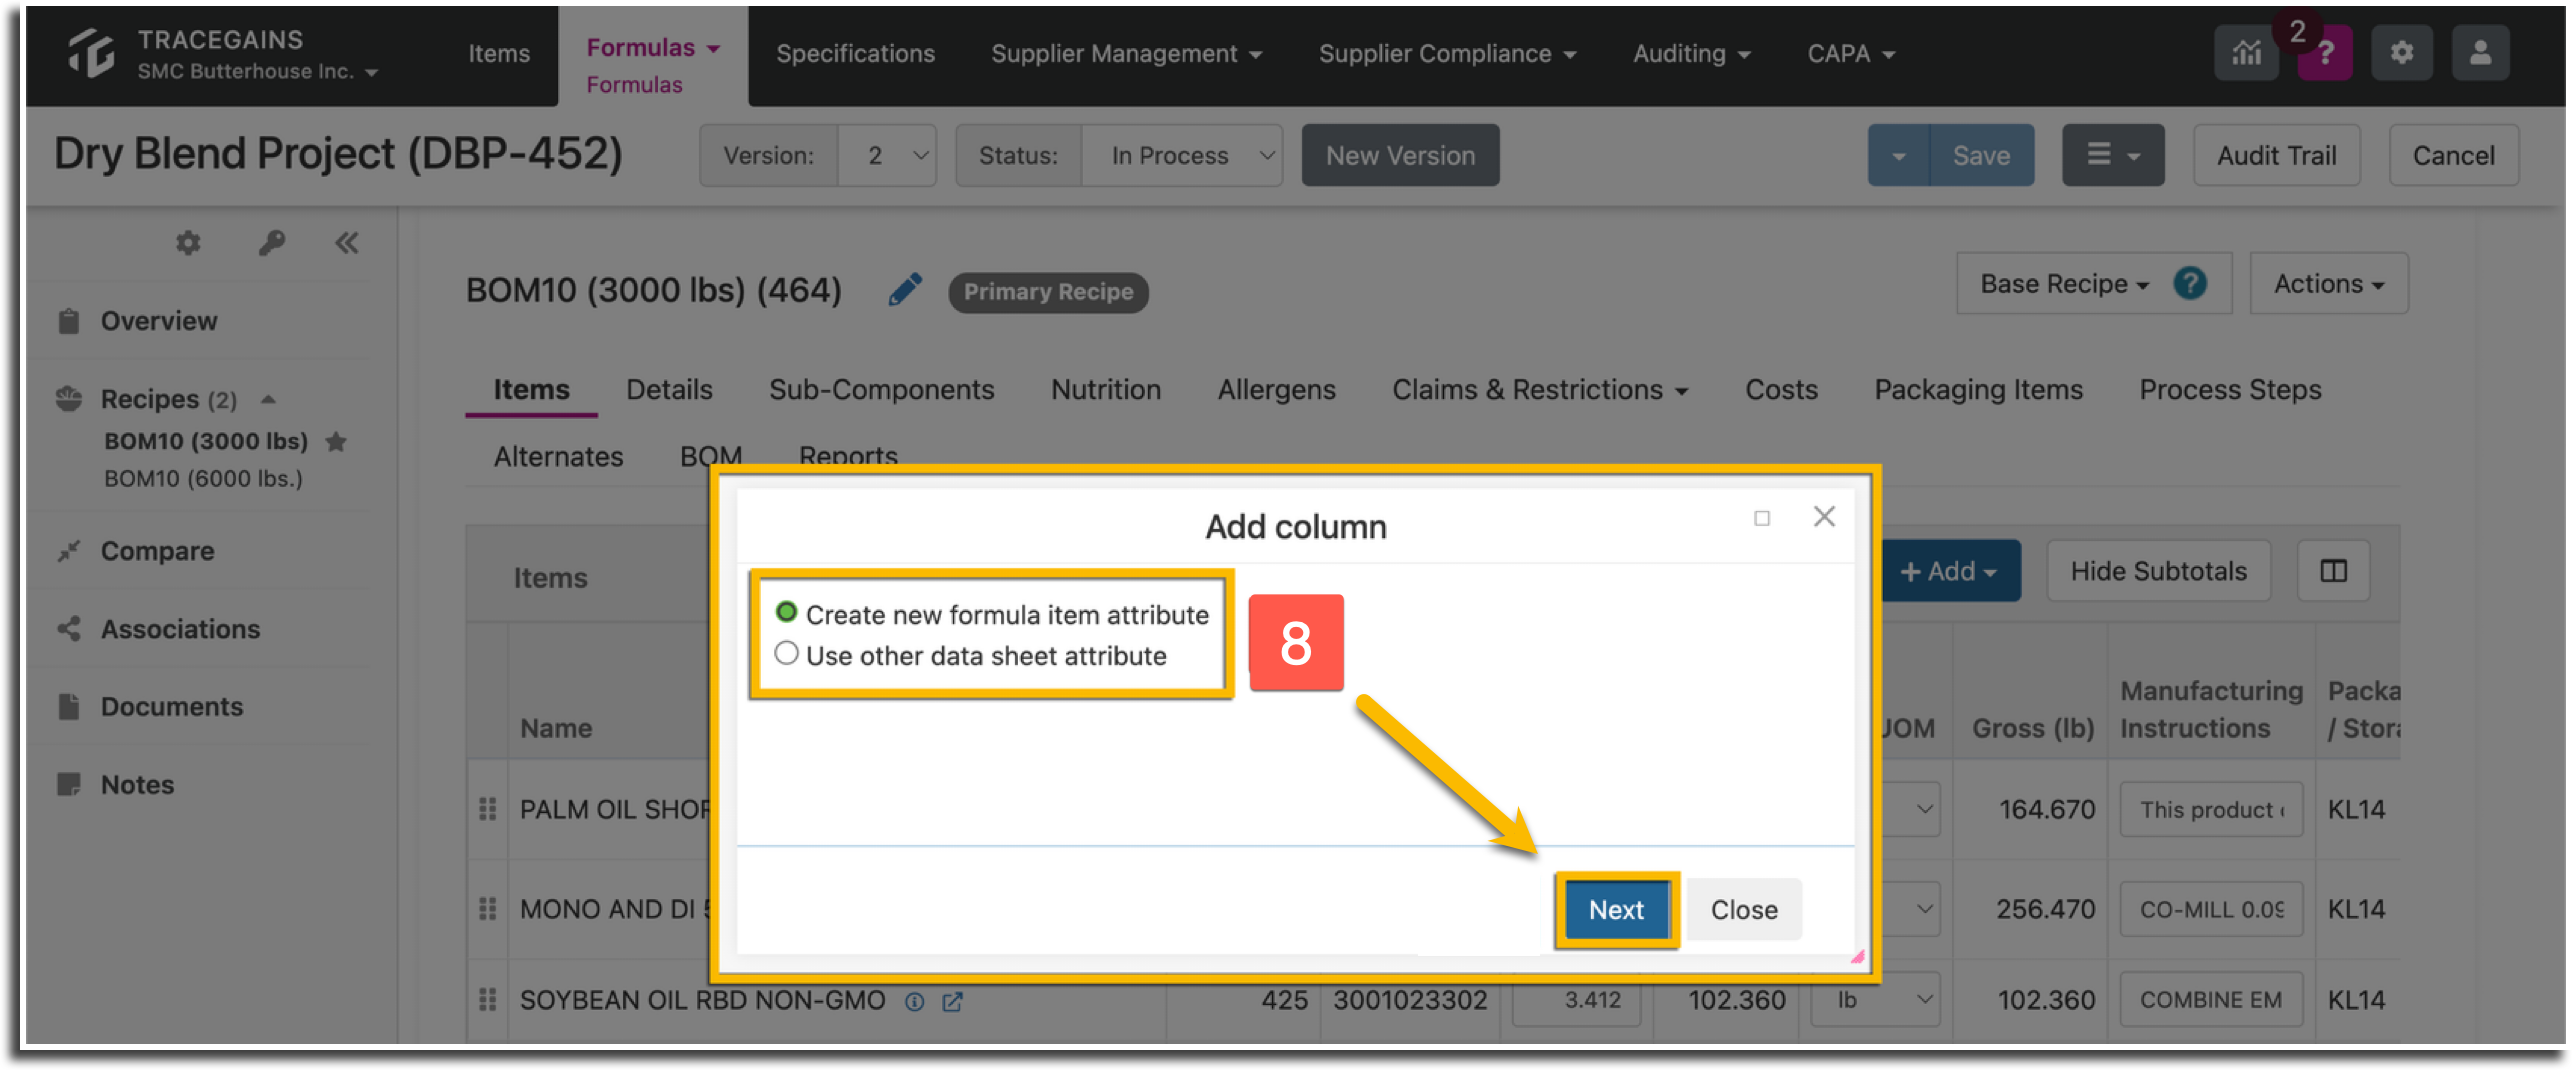
Task: Switch to the Sub-Components tab
Action: click(881, 389)
